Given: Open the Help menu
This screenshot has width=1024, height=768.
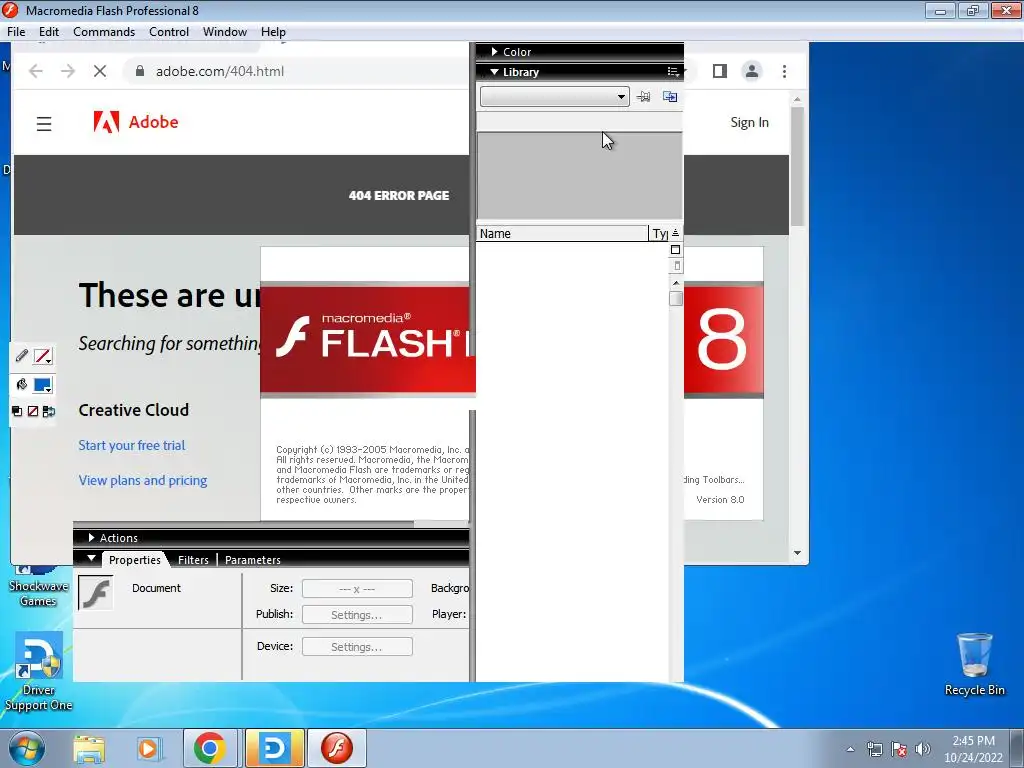Looking at the screenshot, I should 273,31.
